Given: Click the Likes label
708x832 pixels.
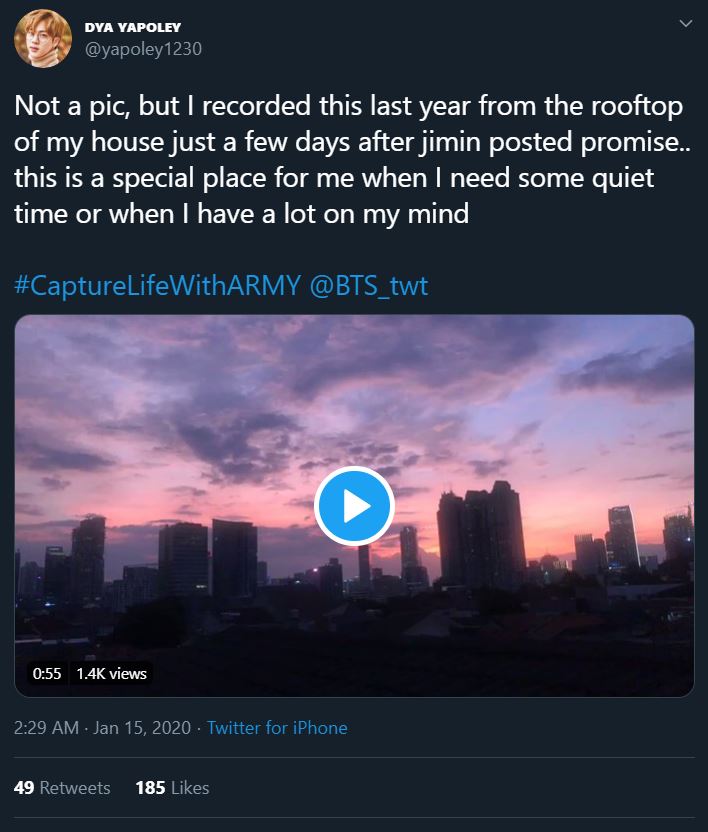Looking at the screenshot, I should 189,787.
